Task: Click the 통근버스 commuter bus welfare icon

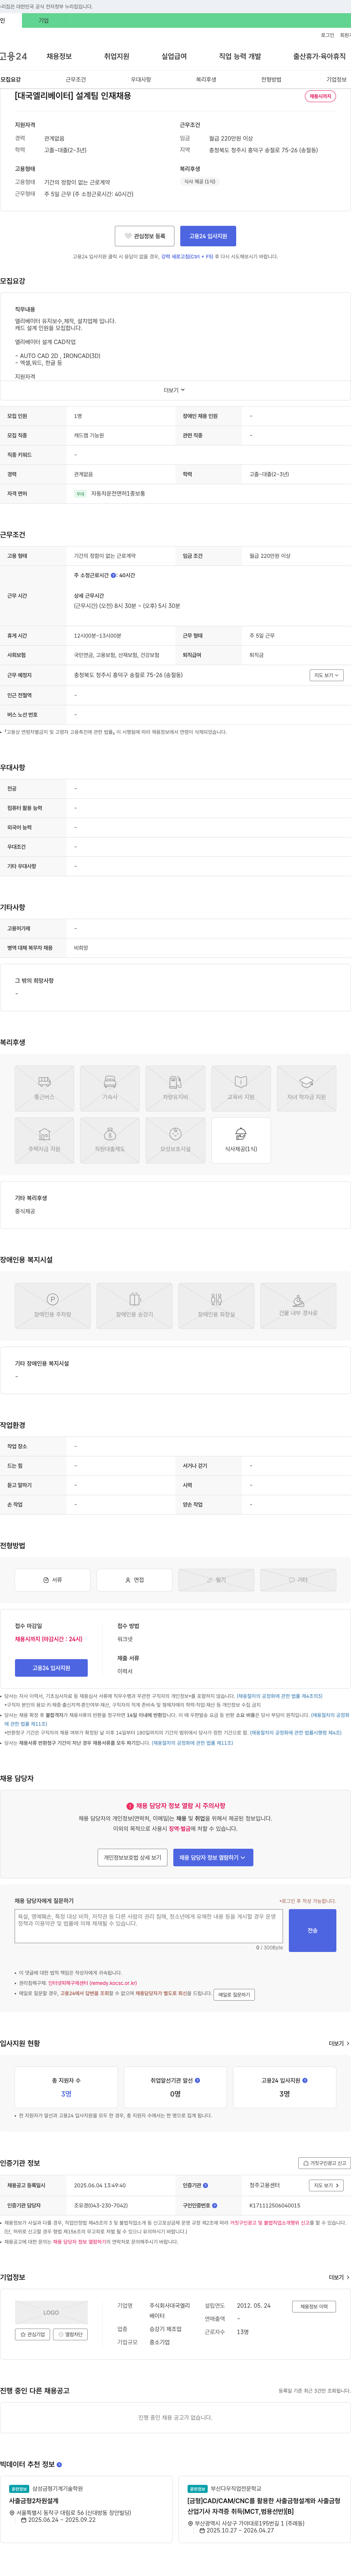Action: 44,1088
